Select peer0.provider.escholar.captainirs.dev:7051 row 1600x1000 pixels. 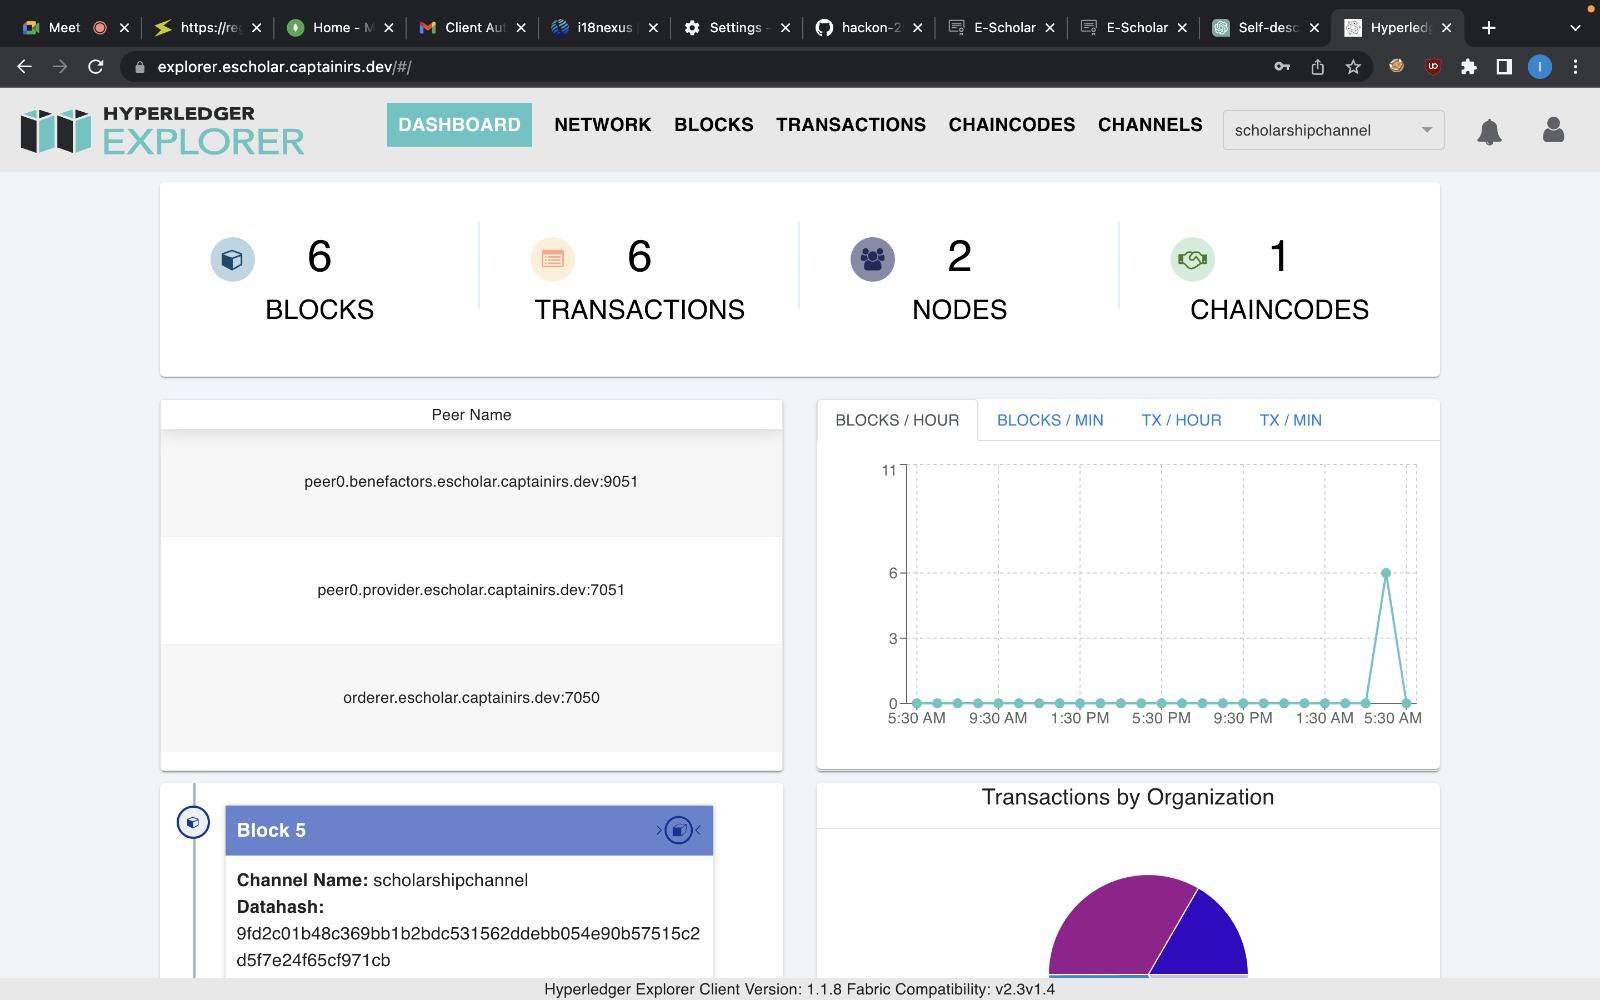pos(471,590)
